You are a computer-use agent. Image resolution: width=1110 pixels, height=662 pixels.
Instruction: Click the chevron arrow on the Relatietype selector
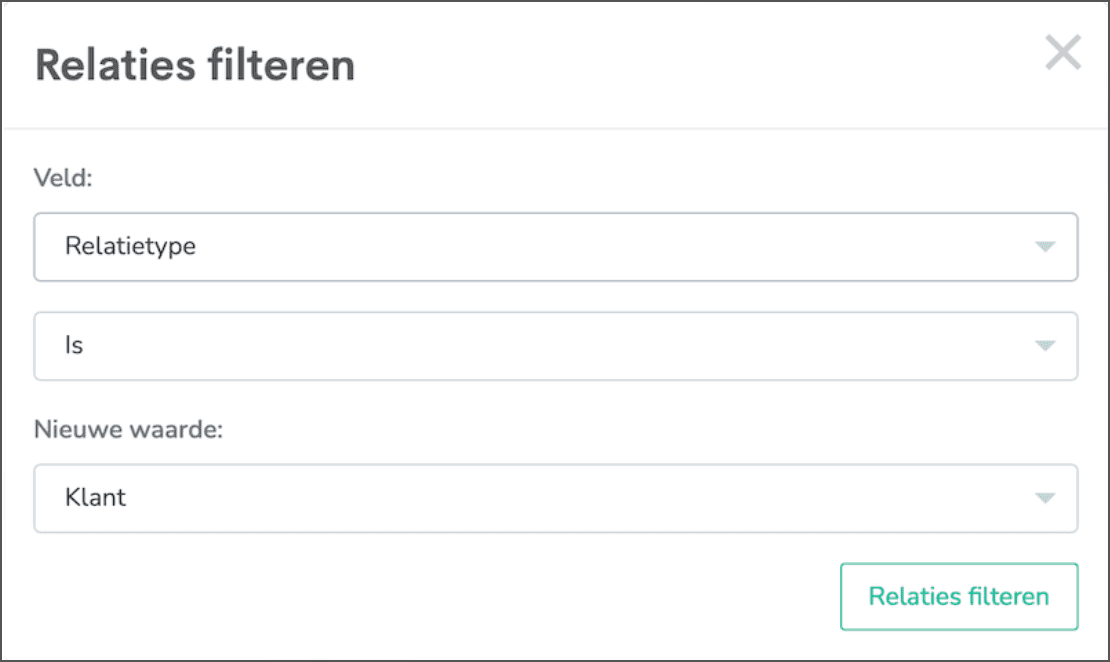click(x=1043, y=246)
